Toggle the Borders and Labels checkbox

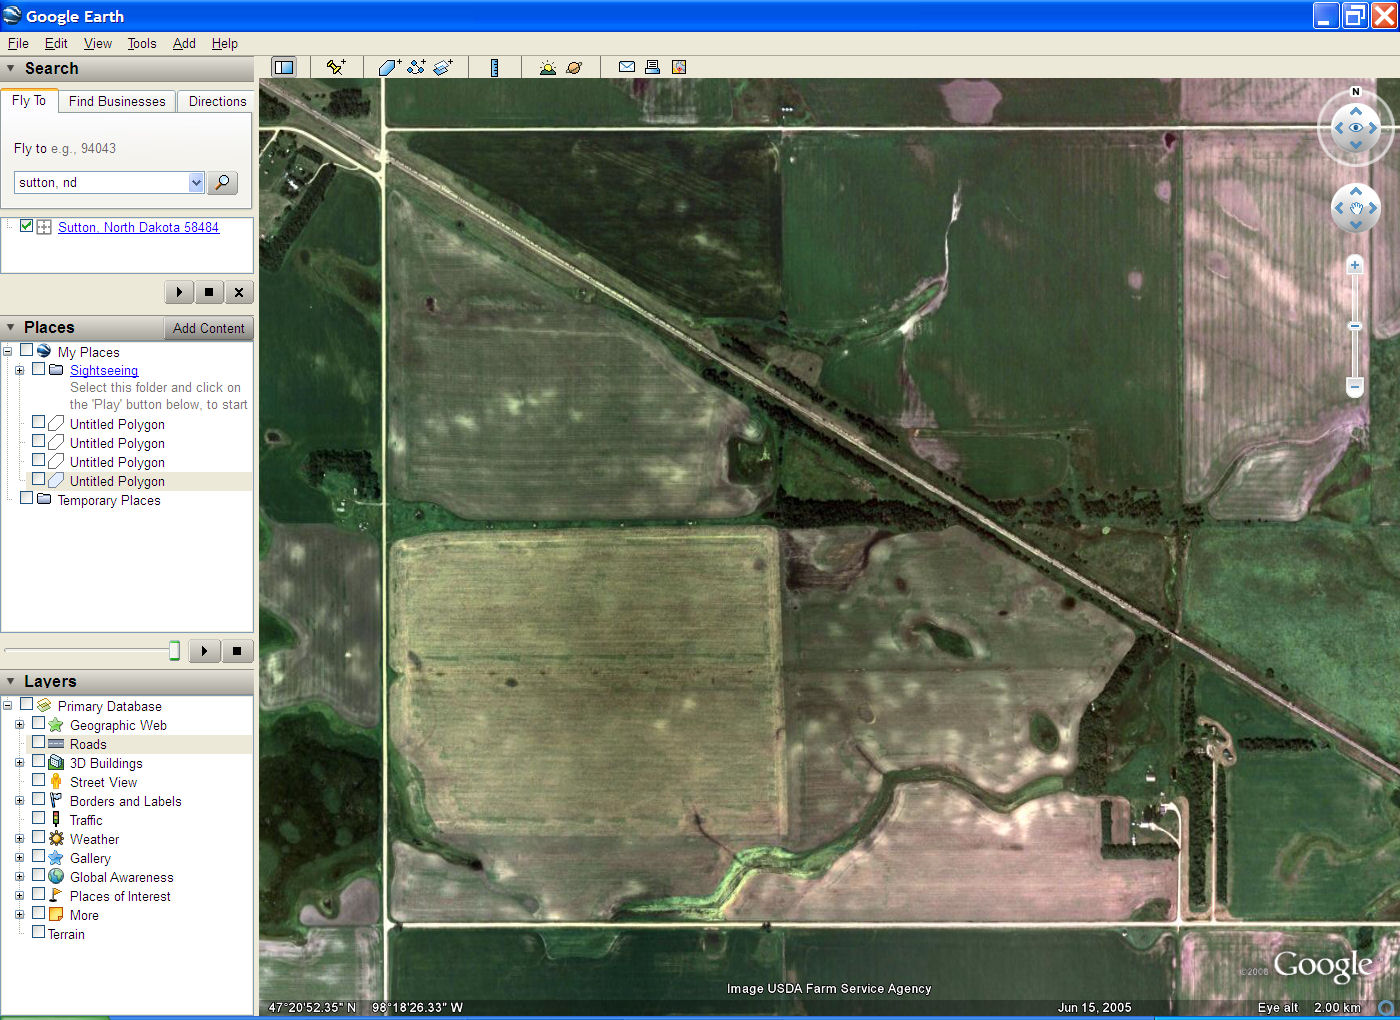(x=39, y=800)
